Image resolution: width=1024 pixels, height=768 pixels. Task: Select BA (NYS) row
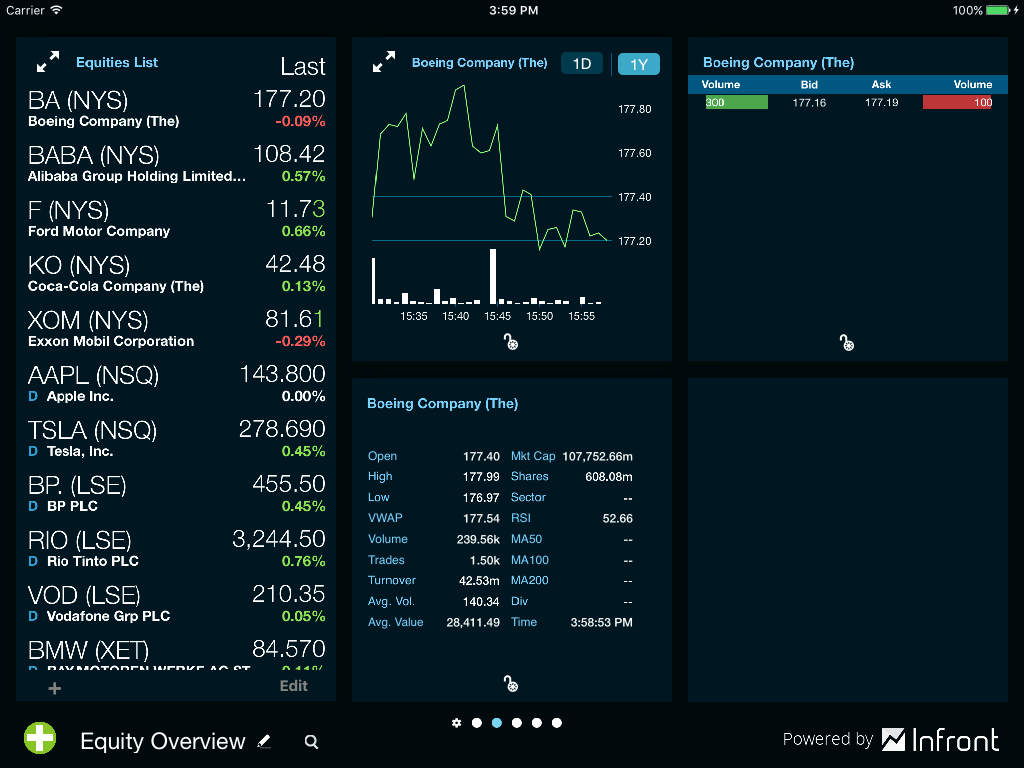[x=176, y=108]
